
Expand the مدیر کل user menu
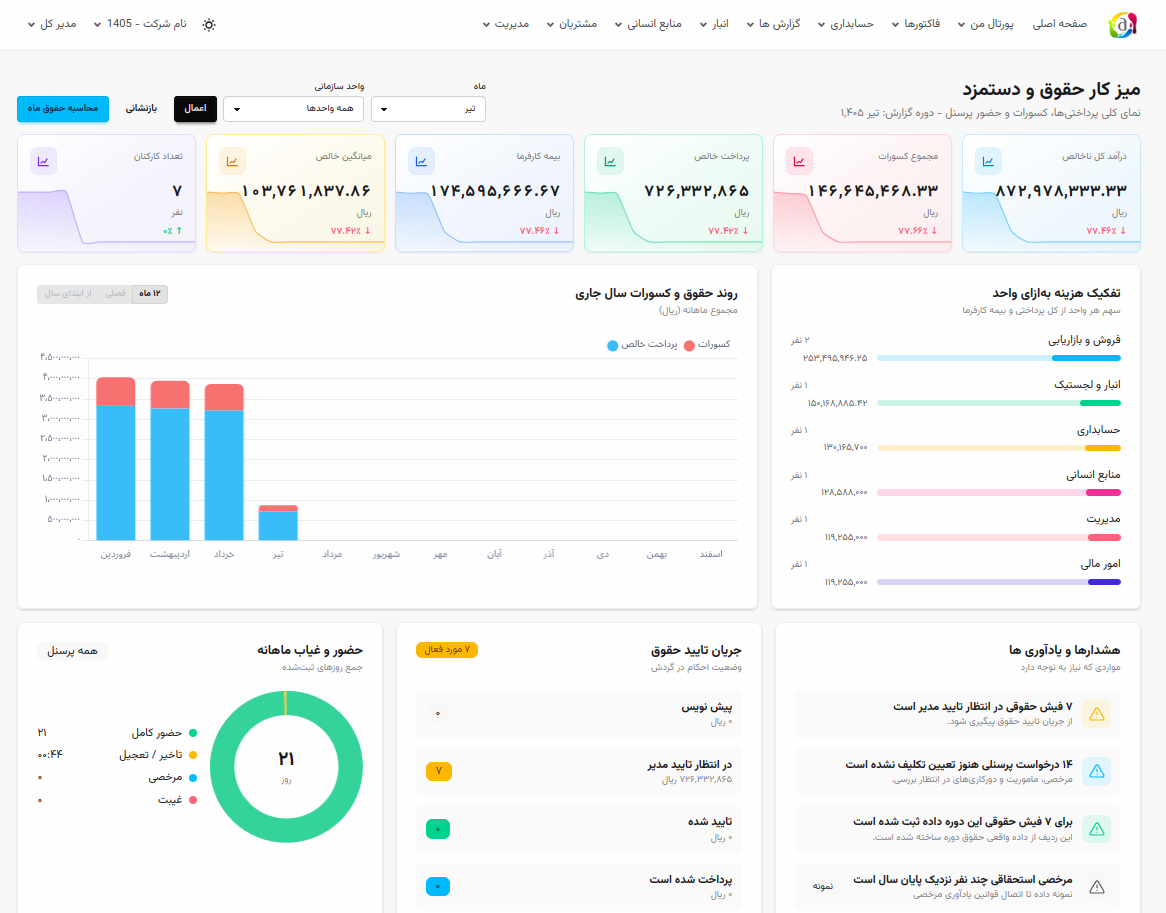click(53, 24)
